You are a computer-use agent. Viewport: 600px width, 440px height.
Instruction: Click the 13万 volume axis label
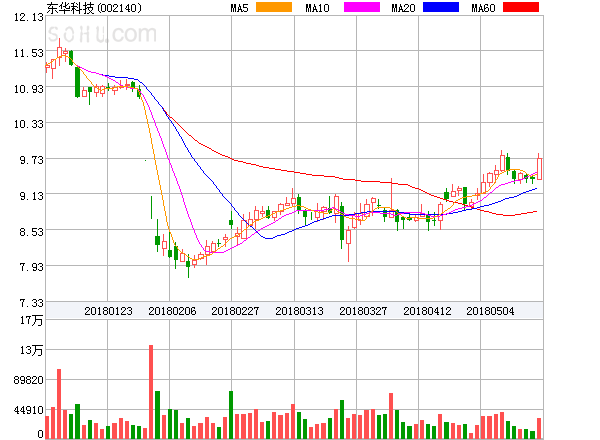click(31, 350)
